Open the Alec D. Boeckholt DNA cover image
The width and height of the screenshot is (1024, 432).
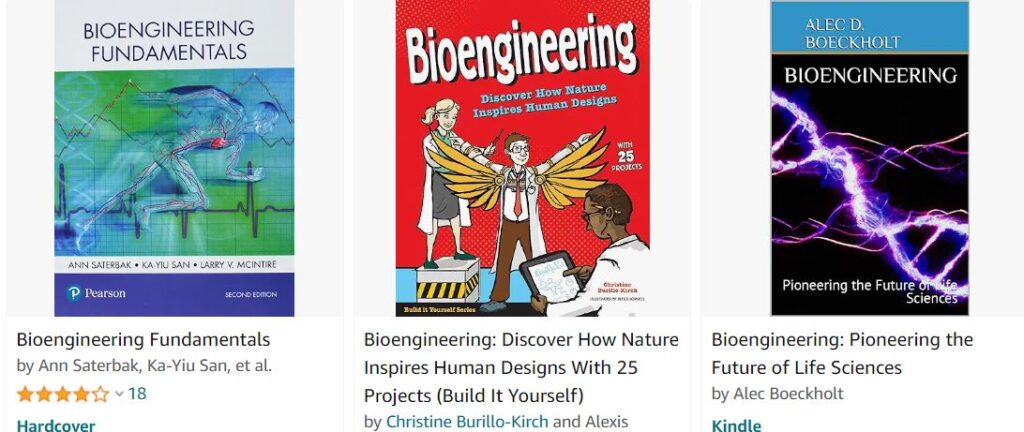(870, 158)
